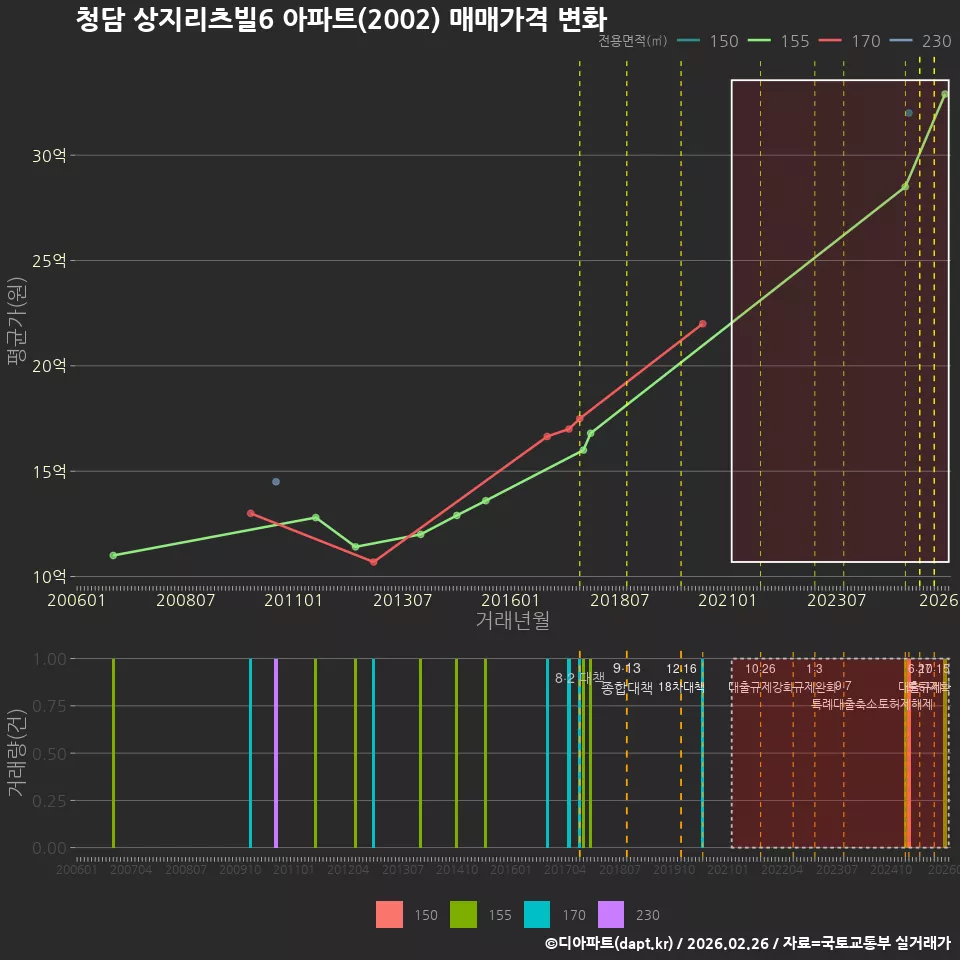Select the last red data point near 22억
This screenshot has height=960, width=960.
703,324
